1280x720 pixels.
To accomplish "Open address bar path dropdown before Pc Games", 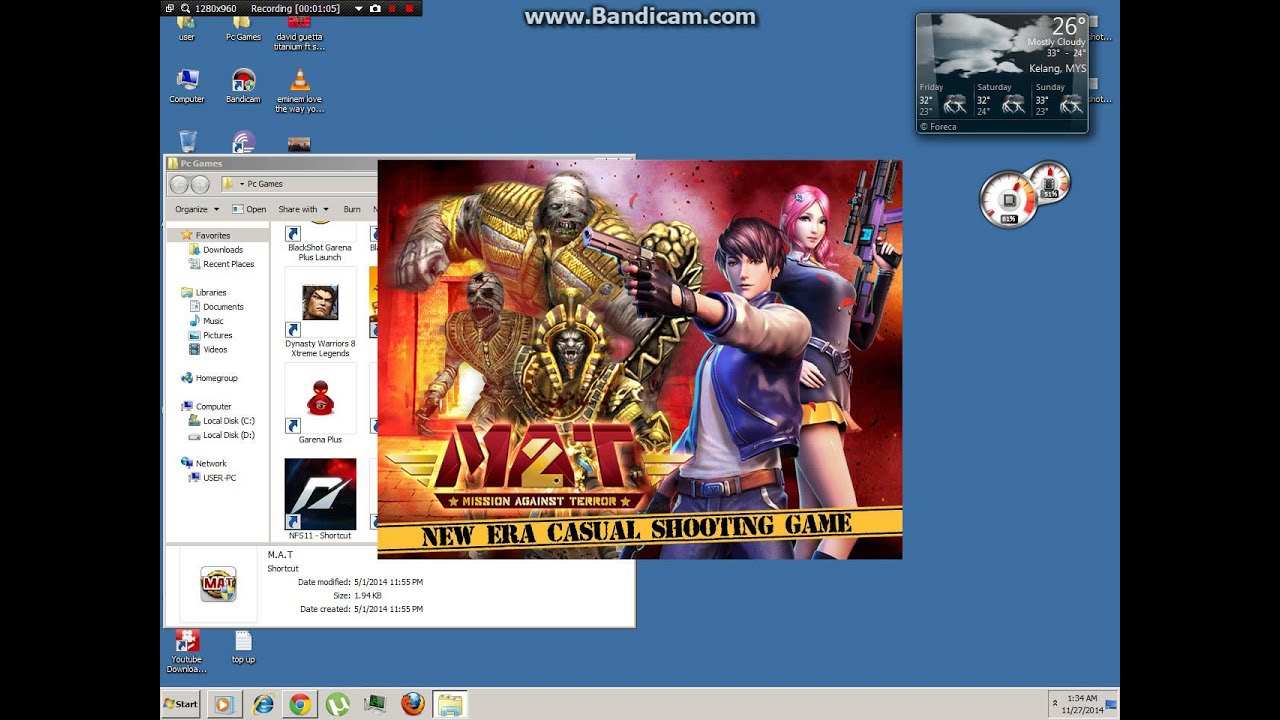I will [241, 184].
